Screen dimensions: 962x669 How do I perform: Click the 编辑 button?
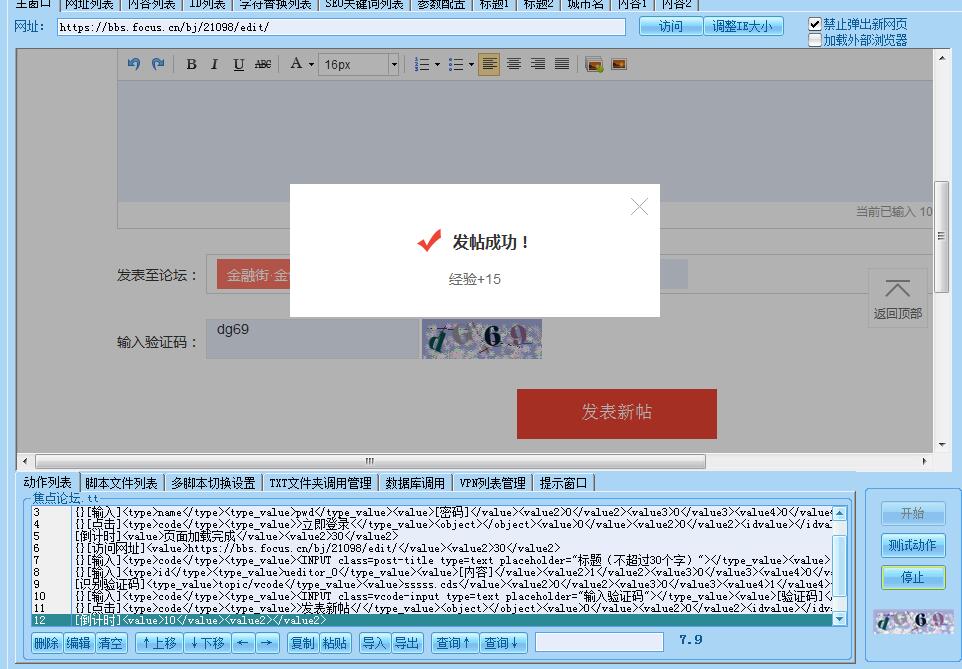click(x=79, y=643)
